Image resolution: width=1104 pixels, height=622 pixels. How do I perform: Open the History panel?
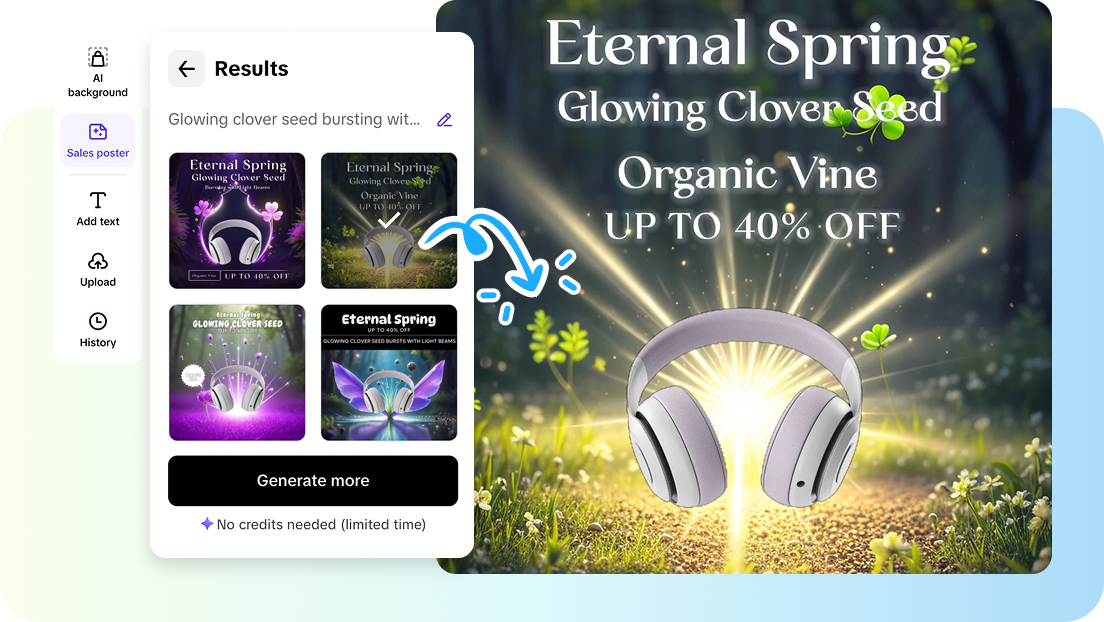click(98, 330)
